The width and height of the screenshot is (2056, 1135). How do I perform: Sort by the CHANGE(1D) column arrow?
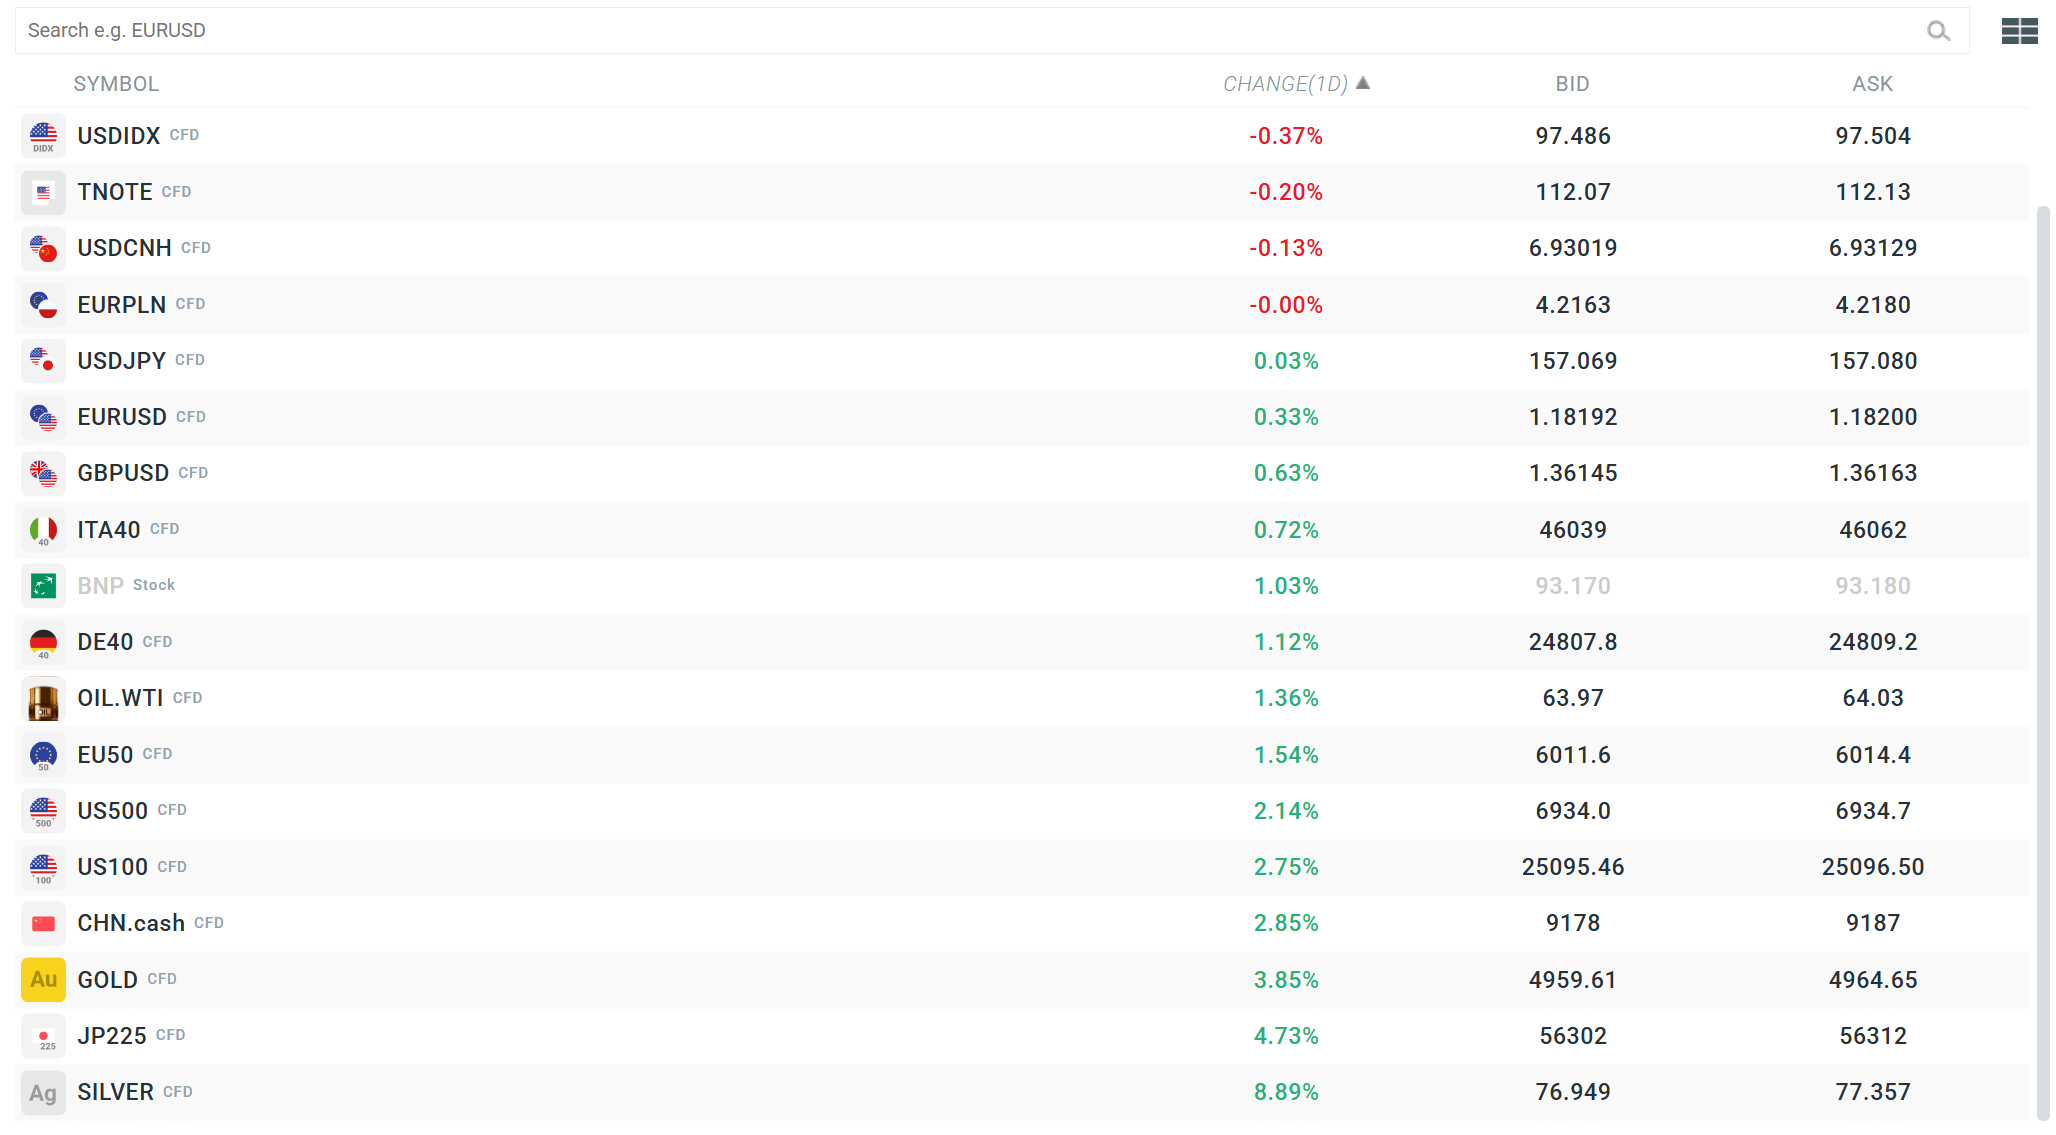[1363, 84]
